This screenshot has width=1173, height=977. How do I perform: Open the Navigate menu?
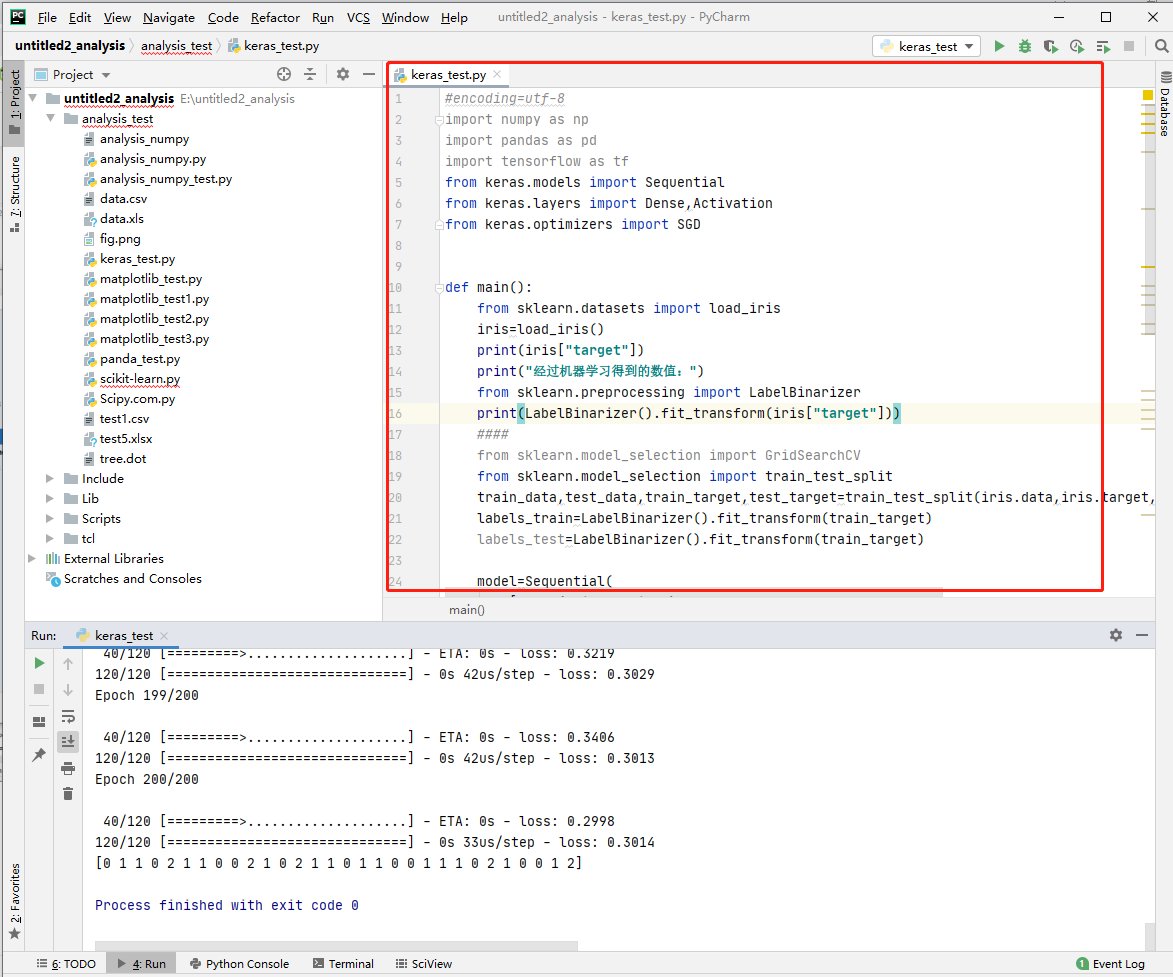[x=169, y=17]
